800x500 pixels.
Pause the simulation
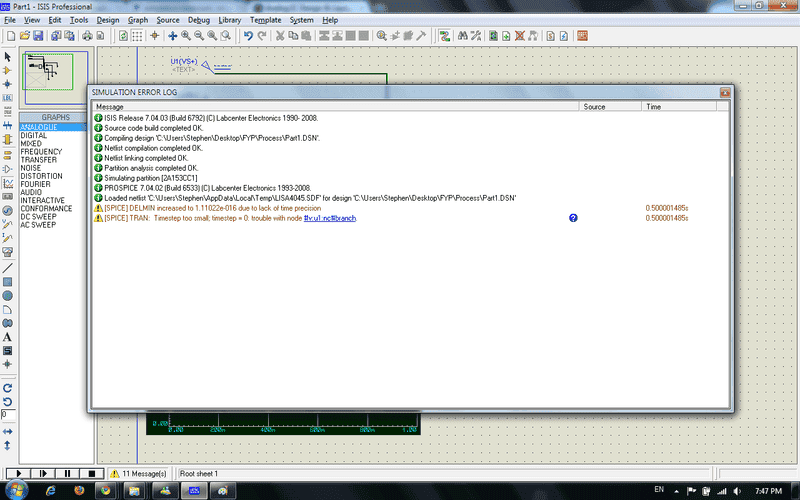68,472
